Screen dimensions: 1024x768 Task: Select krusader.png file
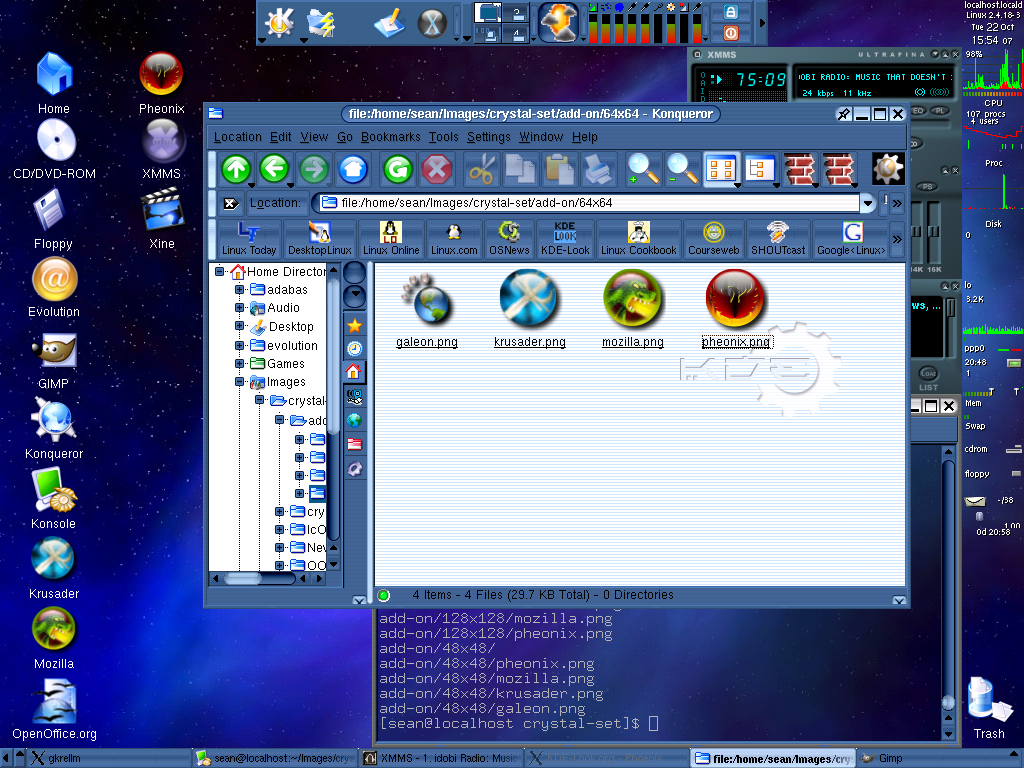click(530, 310)
